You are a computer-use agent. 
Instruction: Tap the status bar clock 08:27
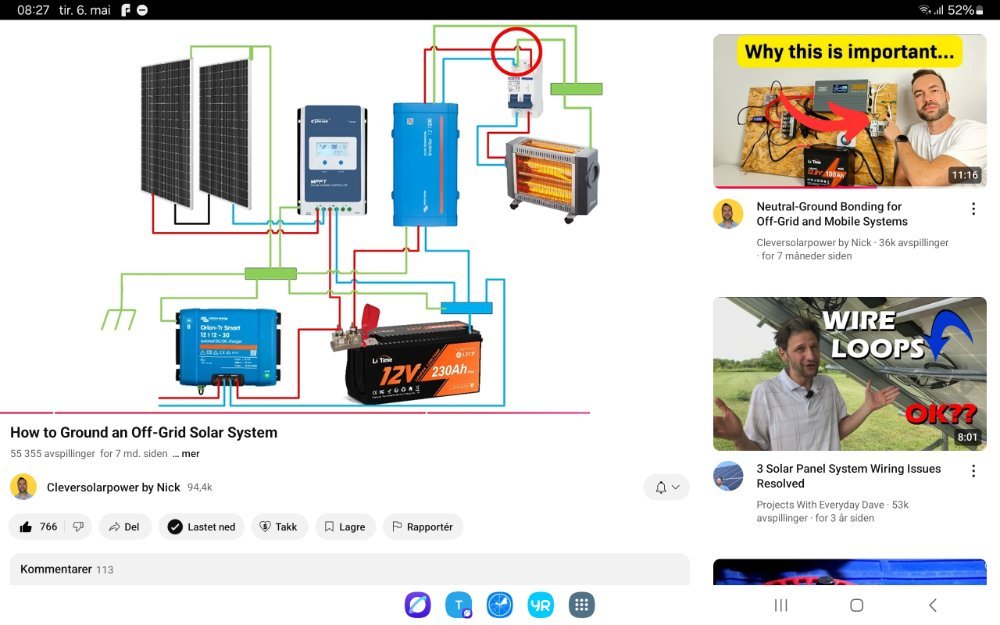(33, 10)
